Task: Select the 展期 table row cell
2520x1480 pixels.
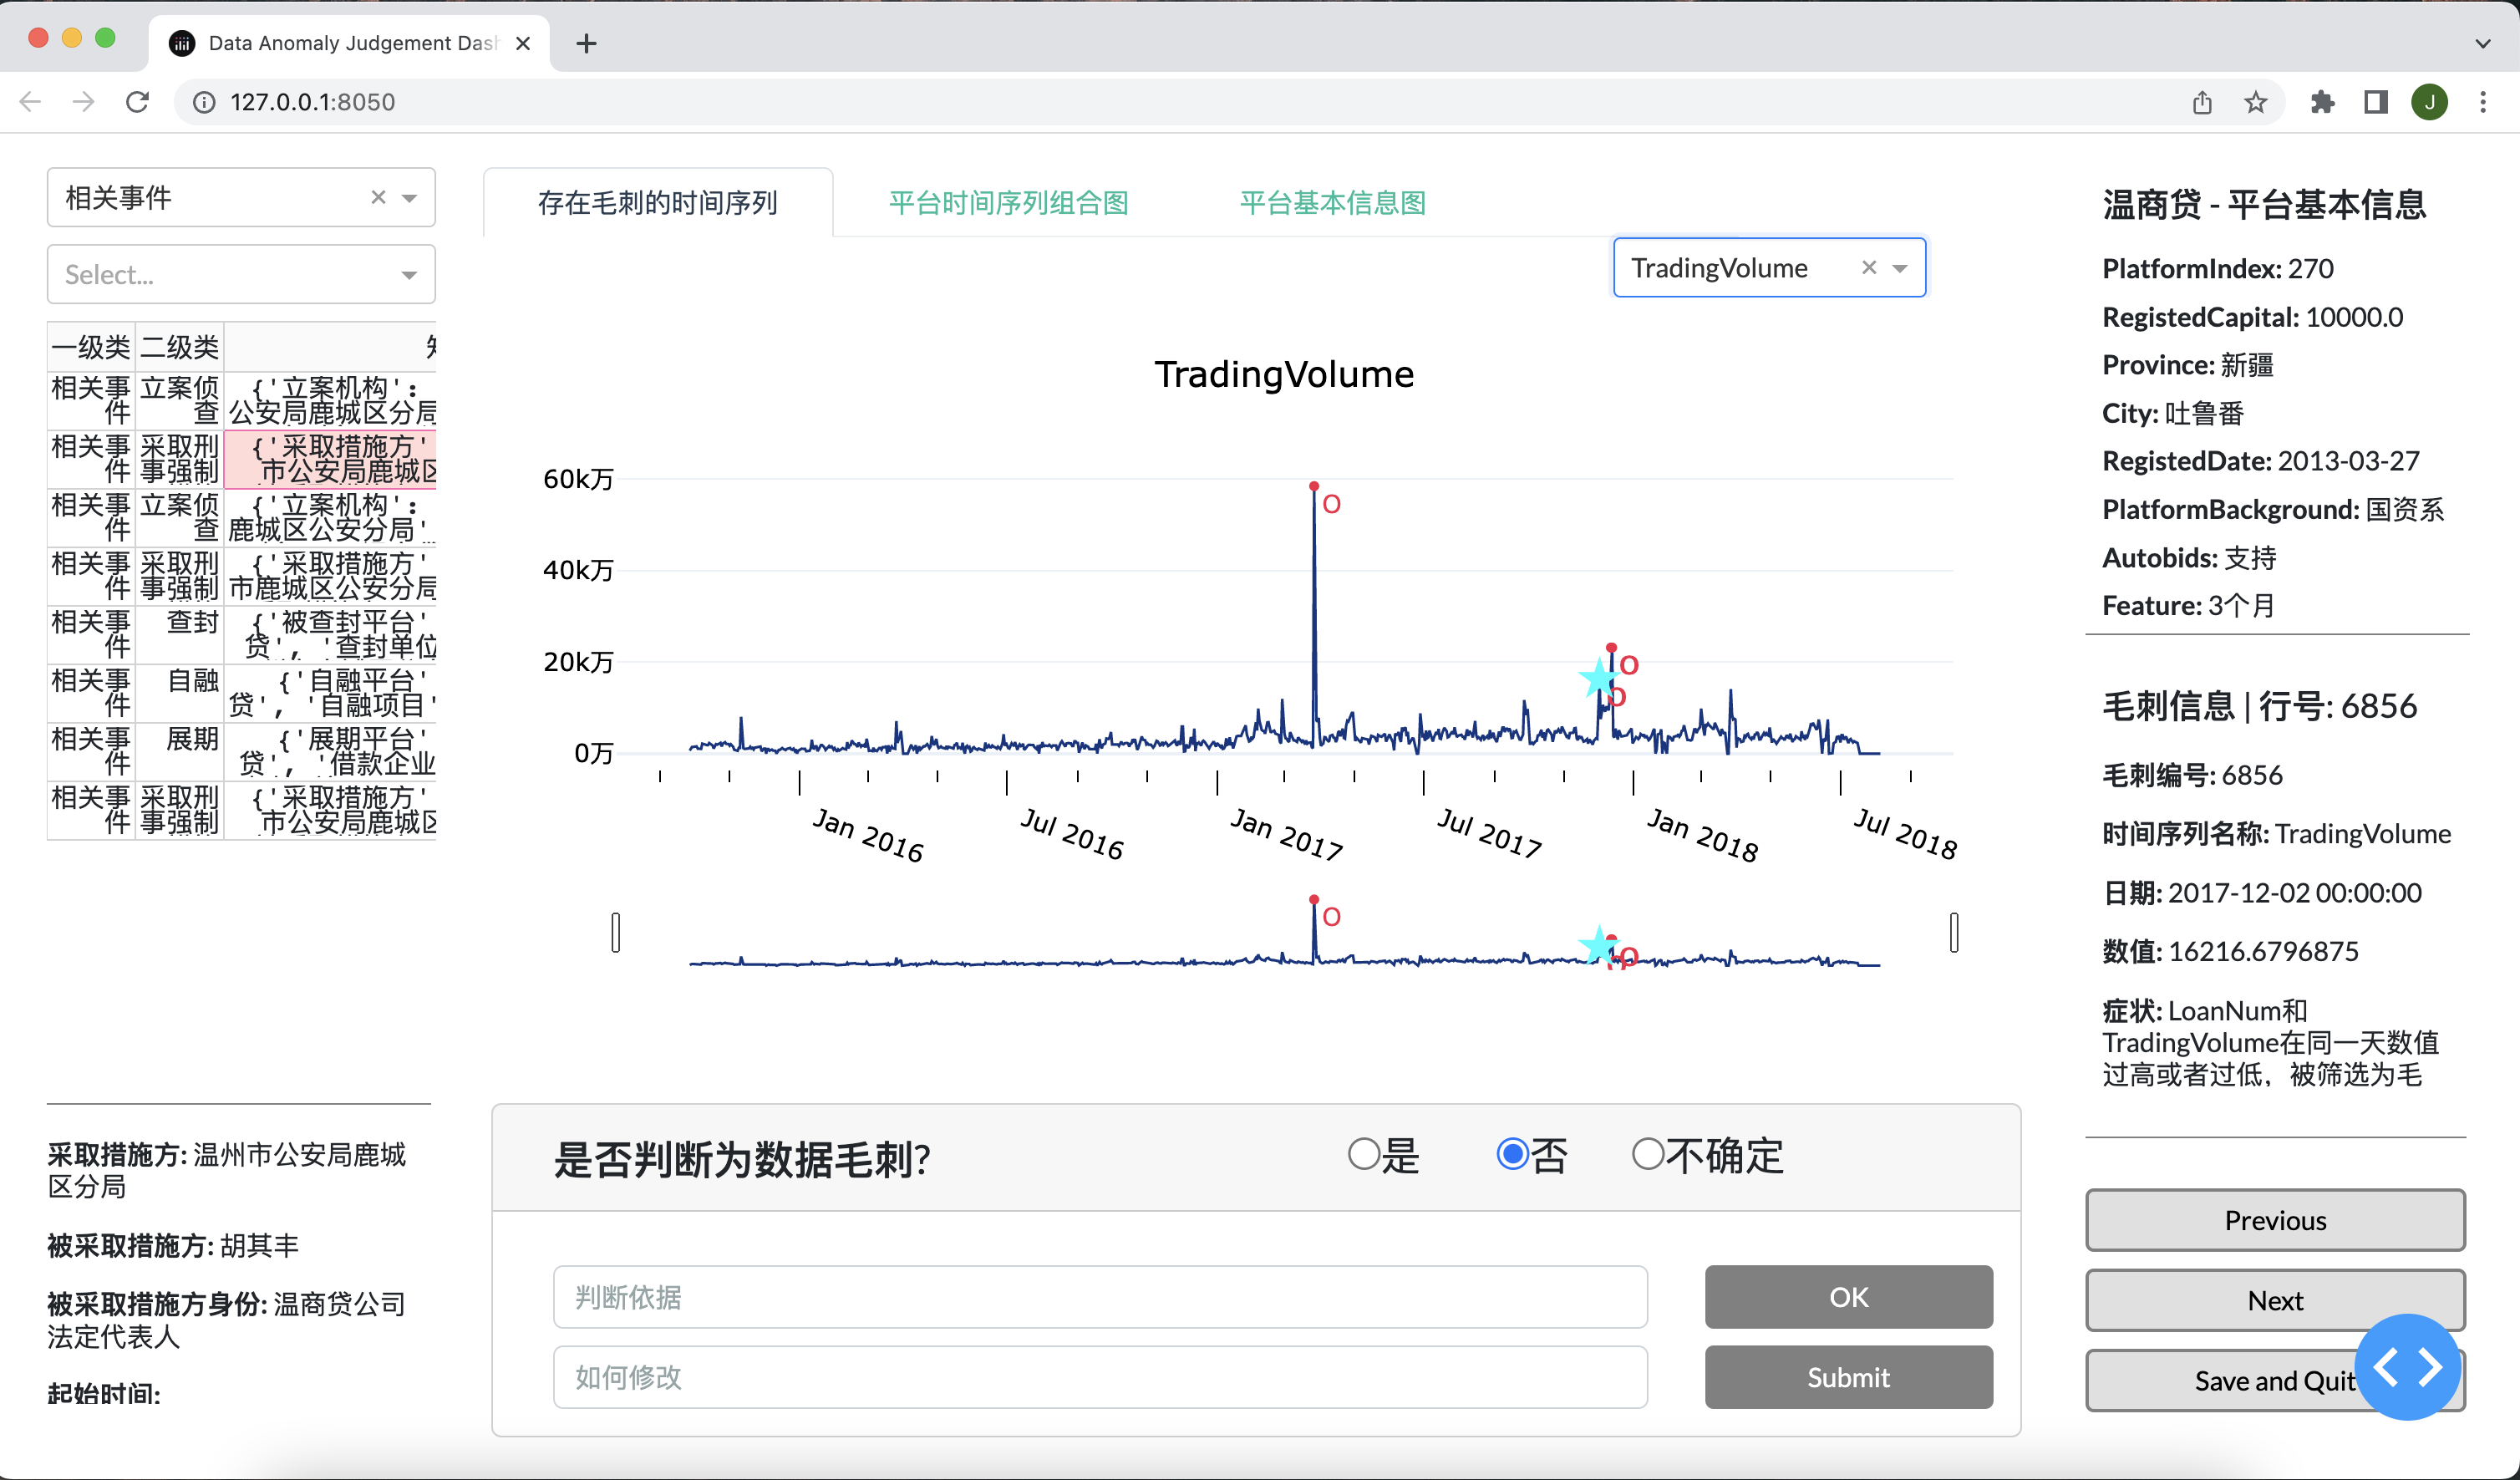Action: click(179, 752)
